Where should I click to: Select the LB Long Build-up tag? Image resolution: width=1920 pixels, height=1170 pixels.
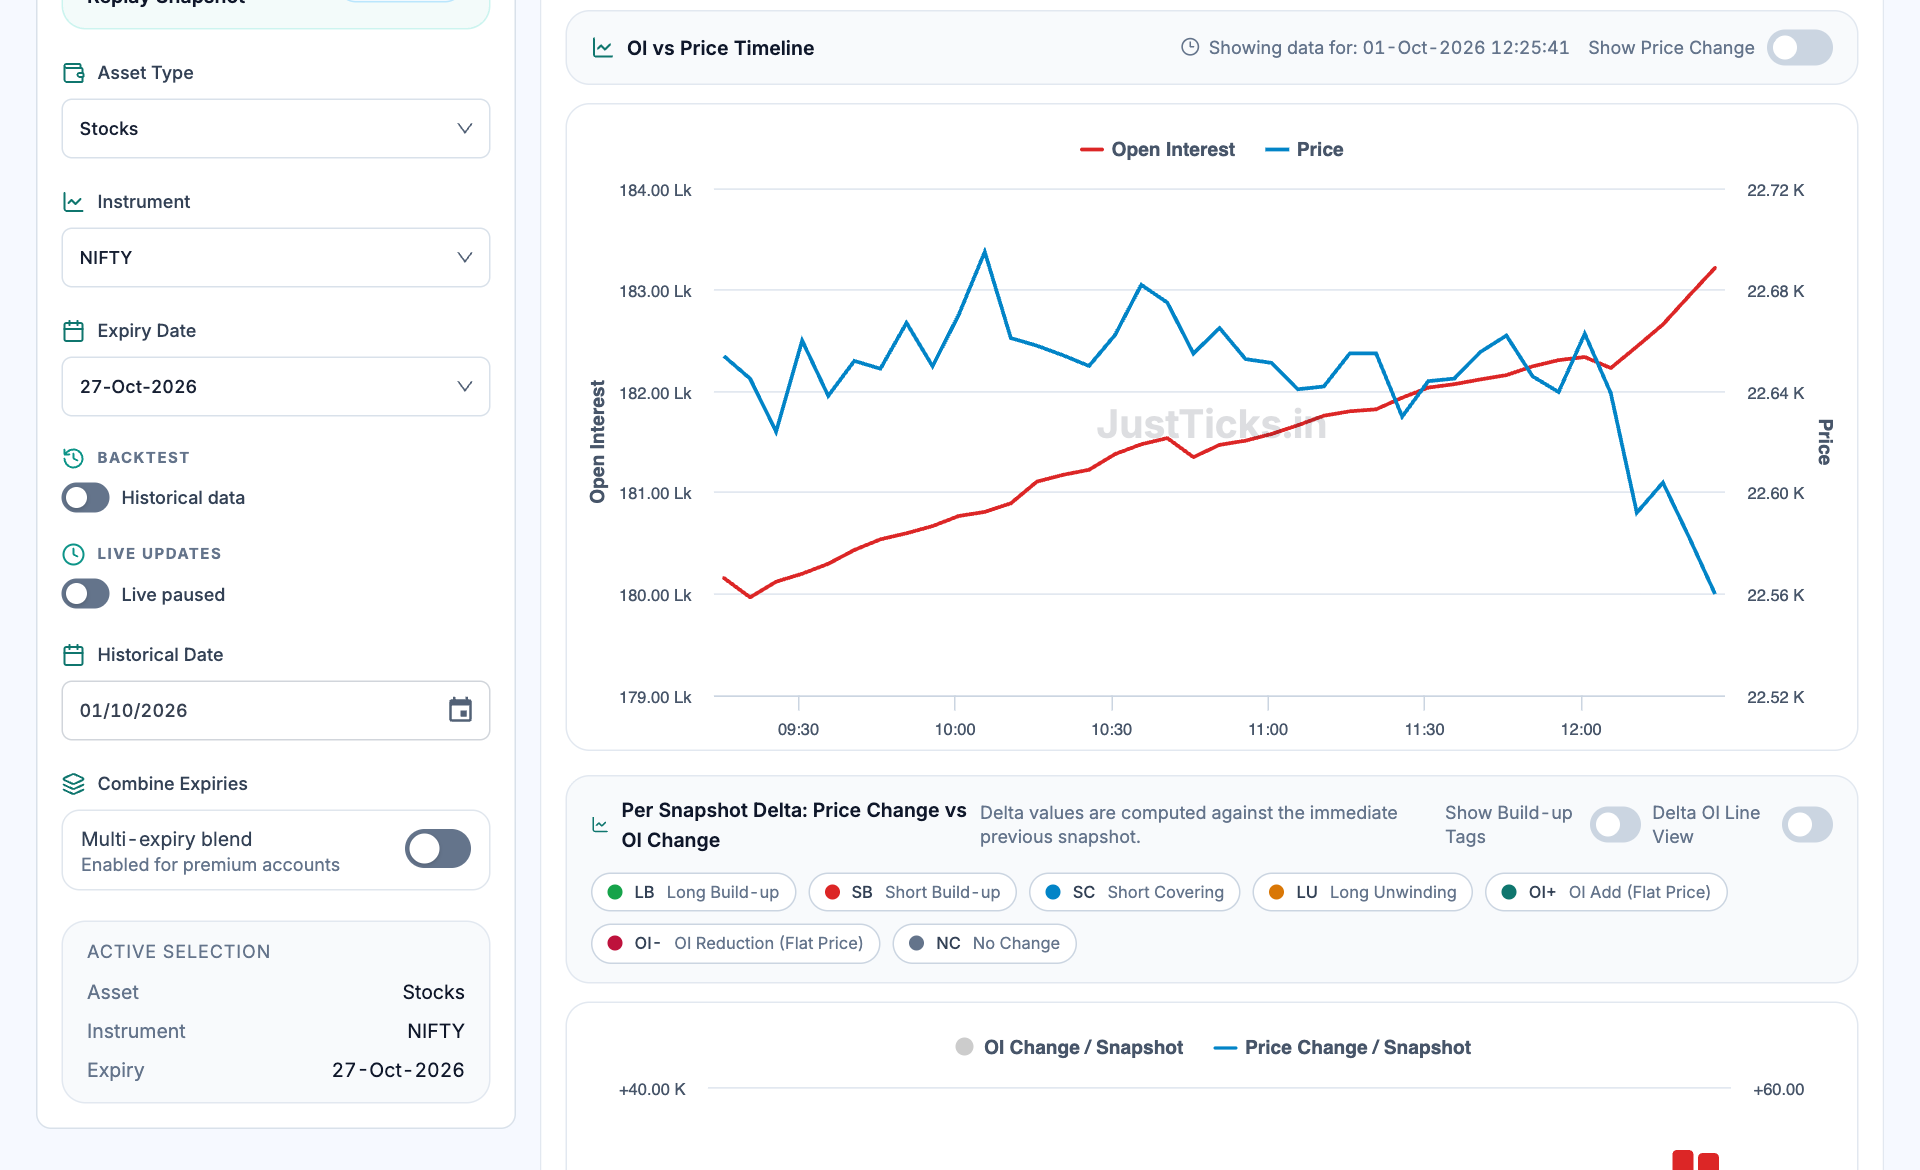click(x=694, y=892)
